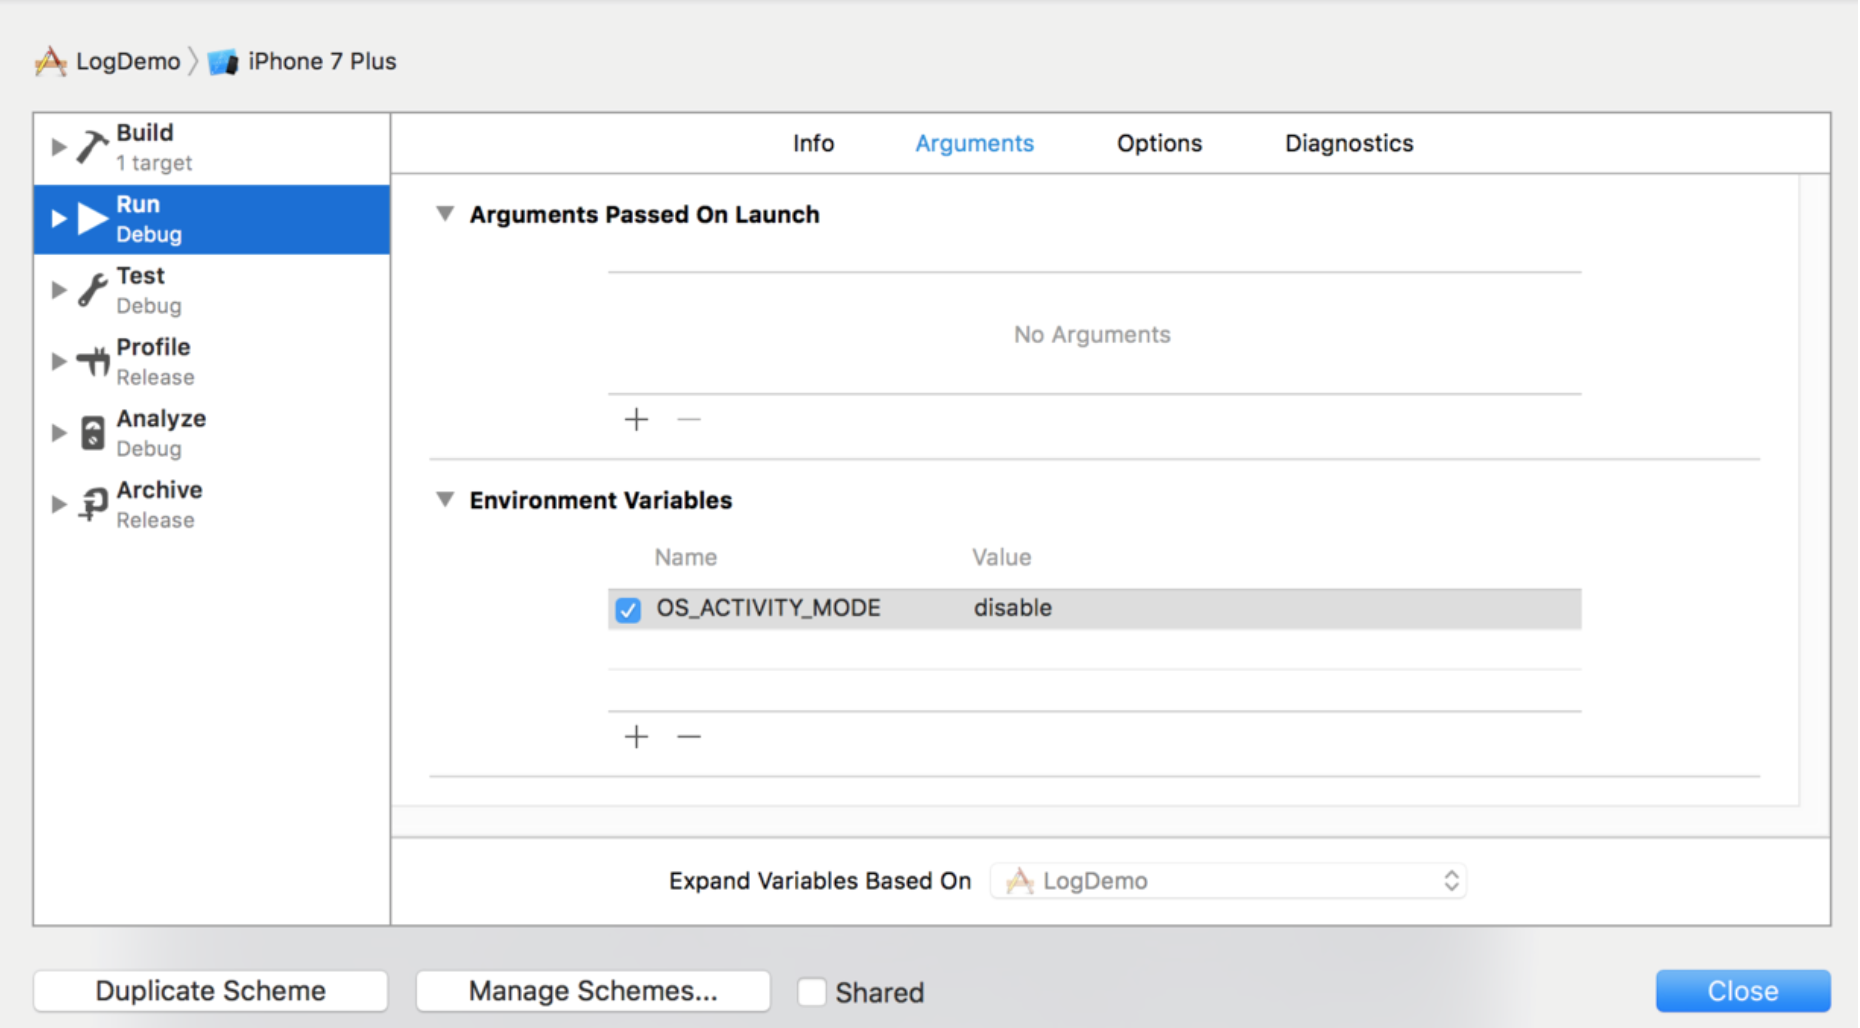Click the Analyze icon in sidebar
The image size is (1860, 1028).
(93, 433)
